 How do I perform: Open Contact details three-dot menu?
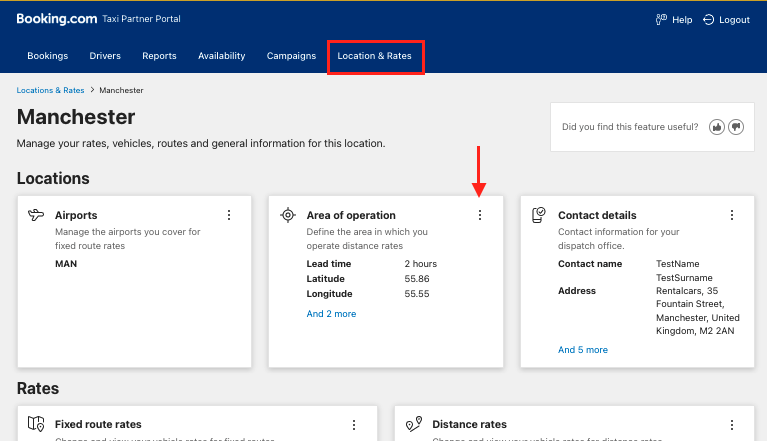[732, 215]
